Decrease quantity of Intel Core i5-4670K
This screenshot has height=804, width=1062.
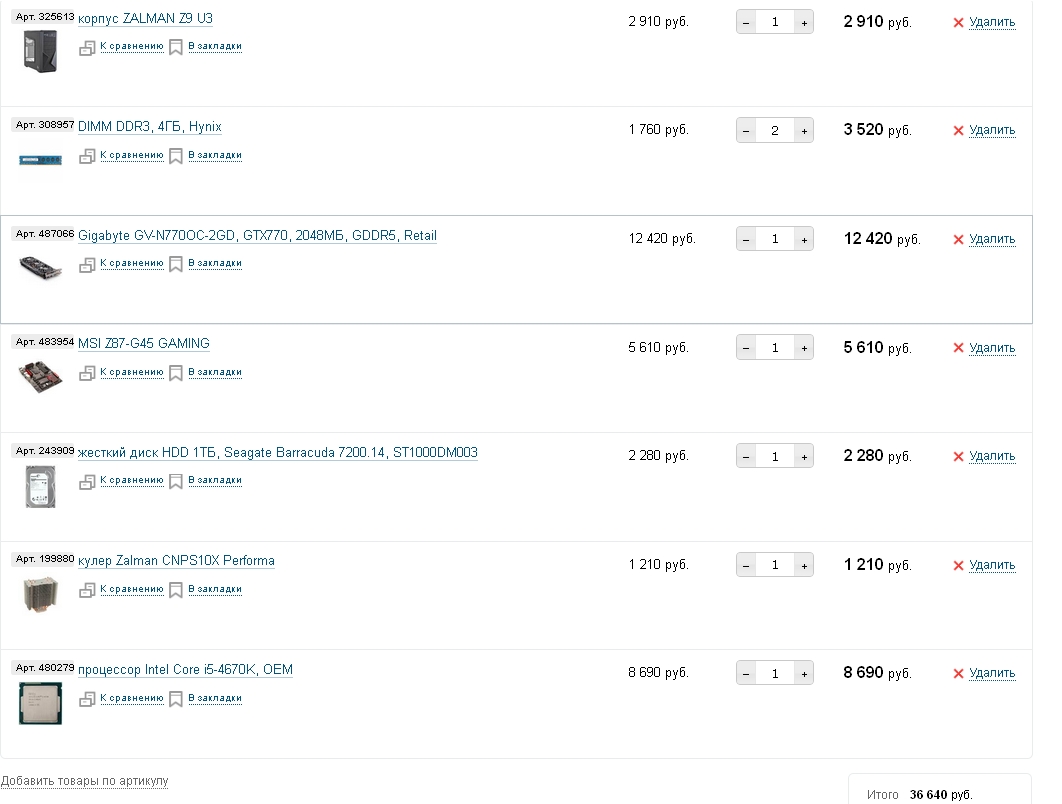746,674
